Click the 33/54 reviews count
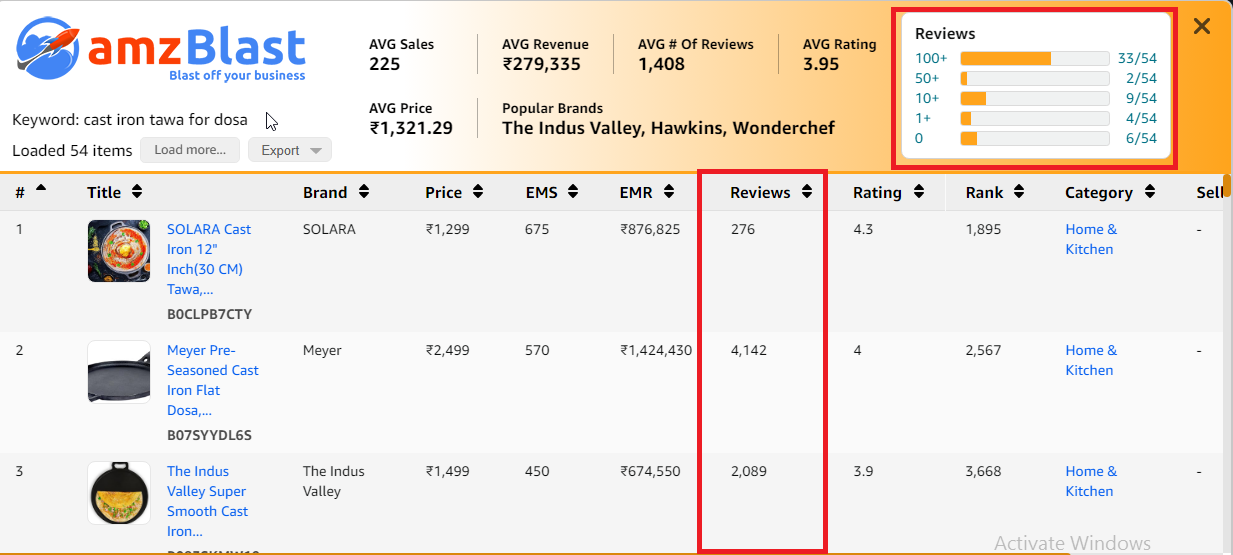Image resolution: width=1233 pixels, height=555 pixels. pyautogui.click(x=1137, y=58)
